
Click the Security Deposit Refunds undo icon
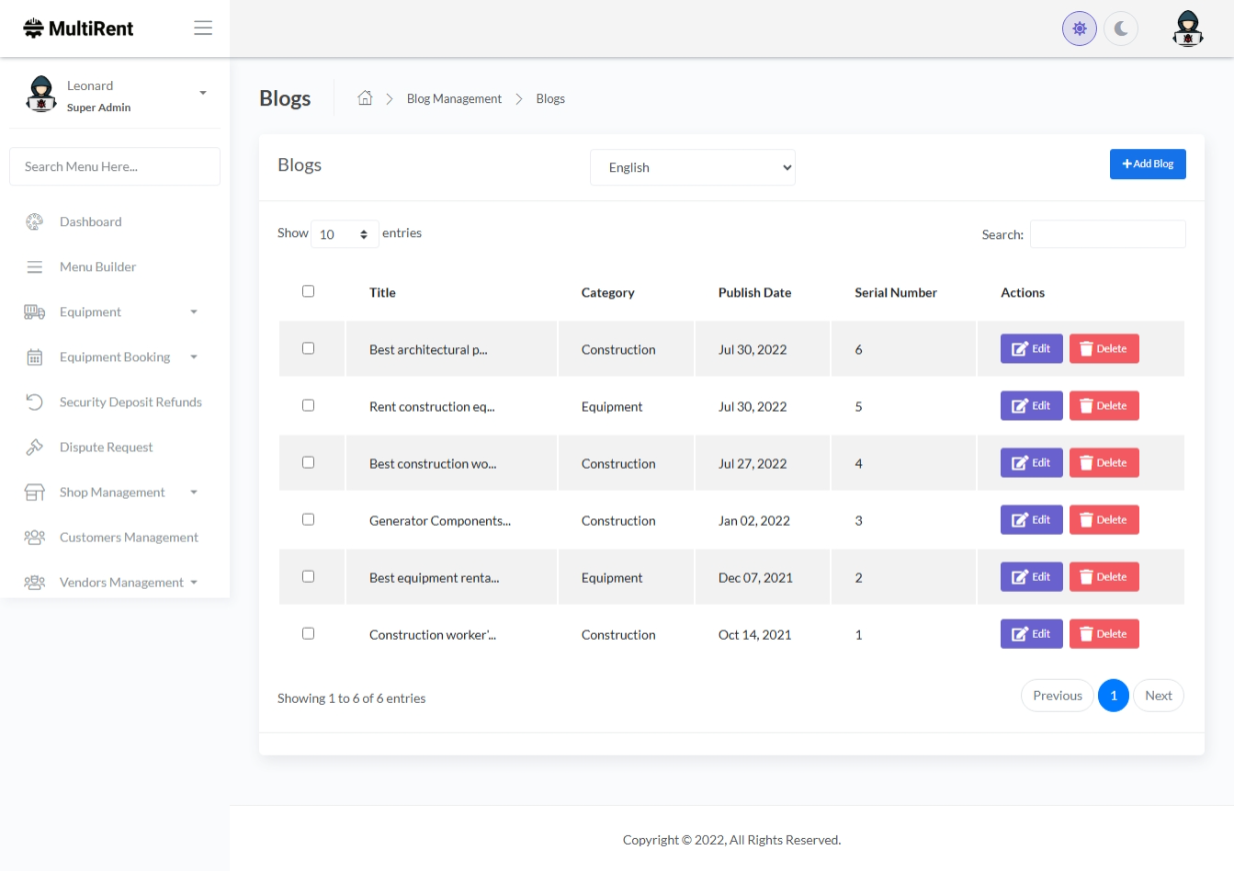pos(34,402)
